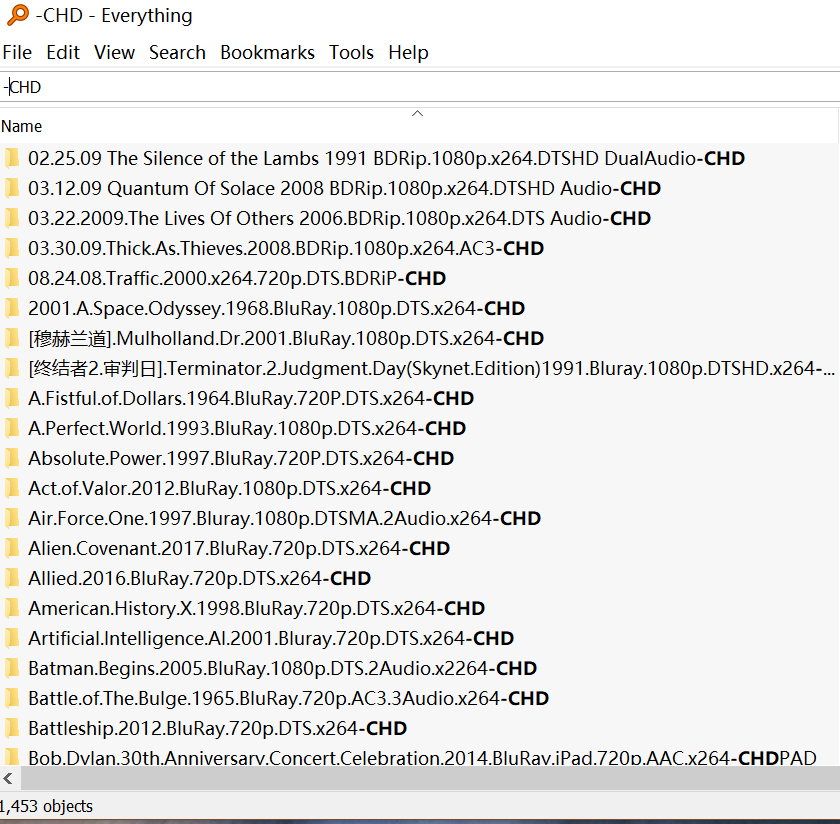Image resolution: width=840 pixels, height=824 pixels.
Task: Click folder icon beside Air Force One
Action: click(12, 518)
